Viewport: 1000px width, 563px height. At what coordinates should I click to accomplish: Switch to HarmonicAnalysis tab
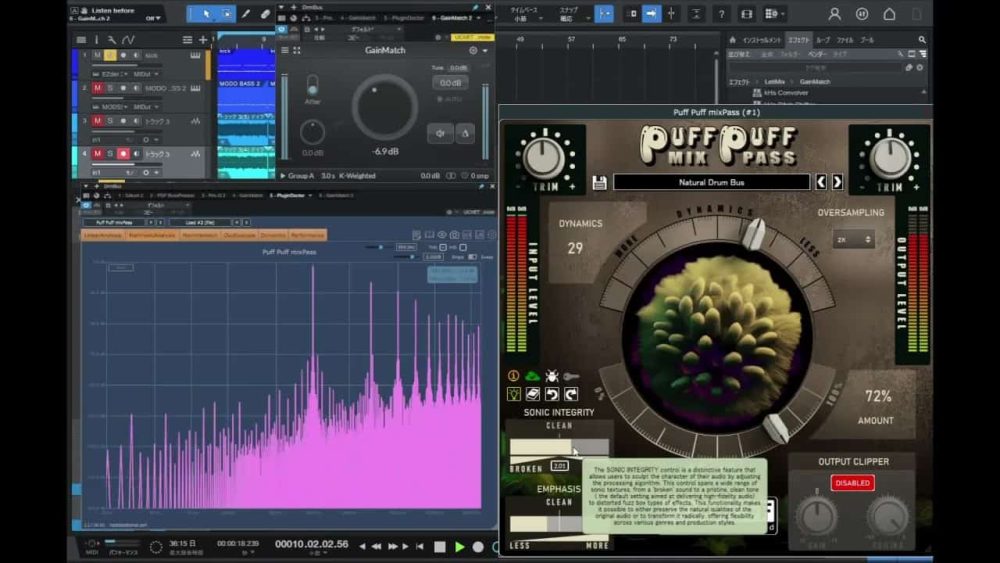click(152, 235)
